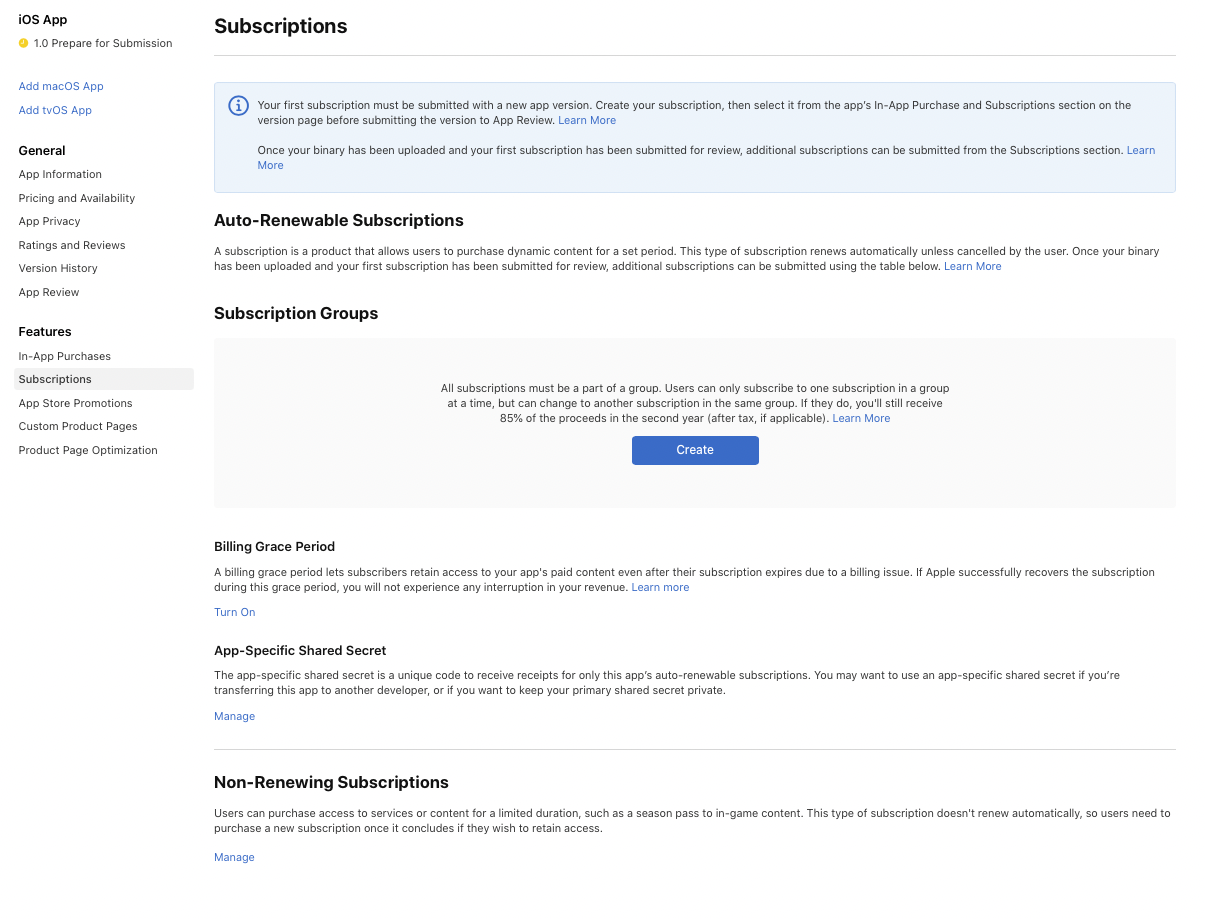
Task: Click Manage under App-Specific Shared Secret
Action: [235, 716]
